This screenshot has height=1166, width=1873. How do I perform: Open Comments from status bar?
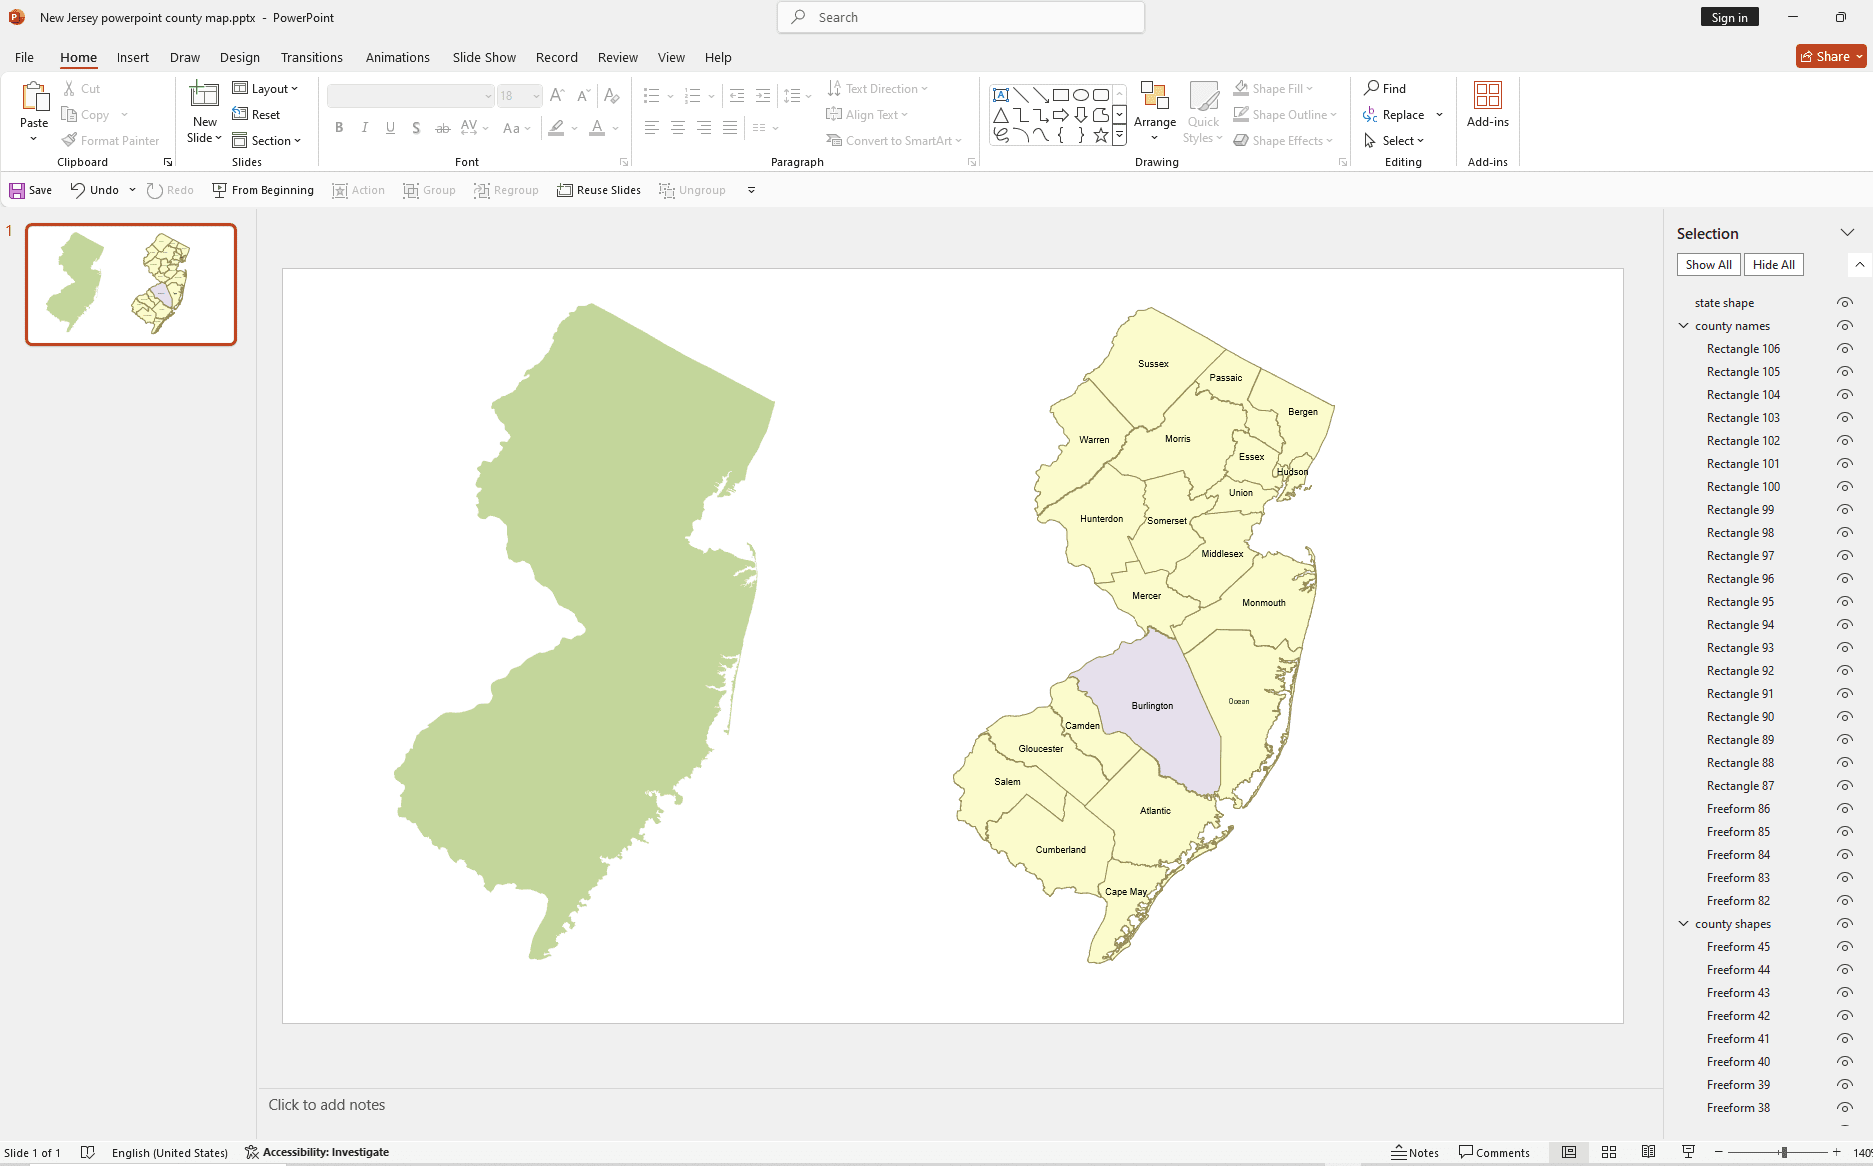pyautogui.click(x=1495, y=1153)
